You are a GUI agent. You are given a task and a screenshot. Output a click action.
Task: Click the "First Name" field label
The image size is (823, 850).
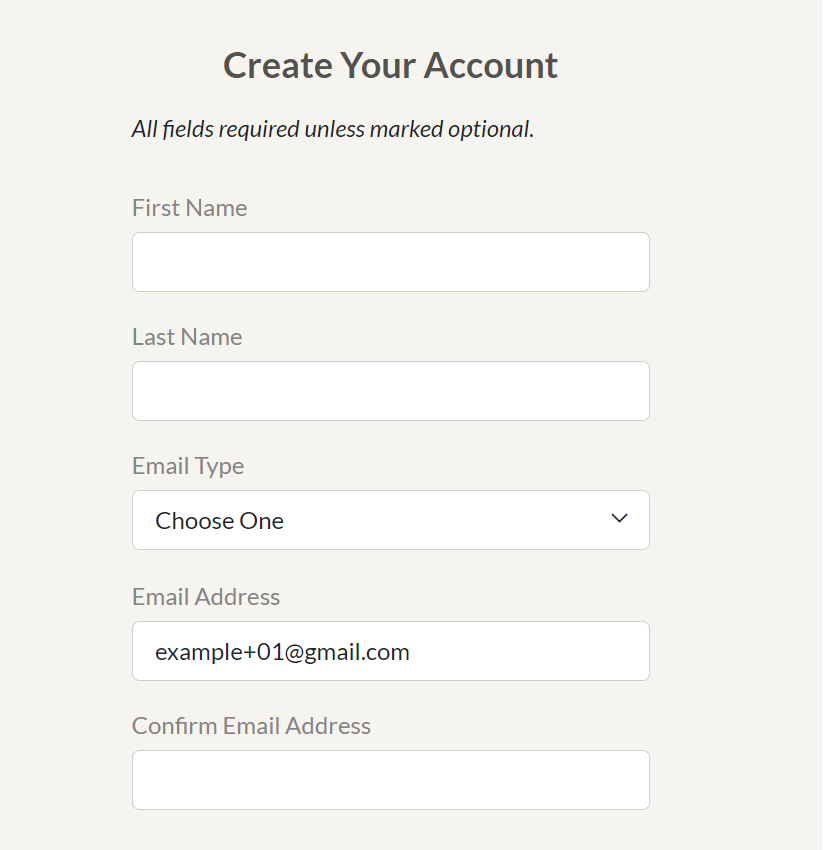click(189, 208)
